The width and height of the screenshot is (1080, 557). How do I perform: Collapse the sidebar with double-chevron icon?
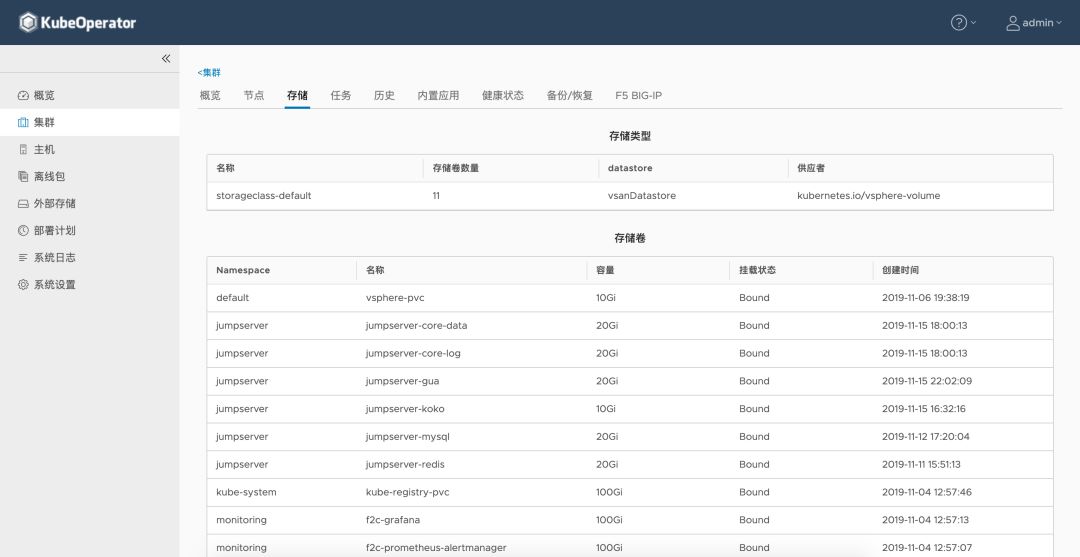[166, 59]
